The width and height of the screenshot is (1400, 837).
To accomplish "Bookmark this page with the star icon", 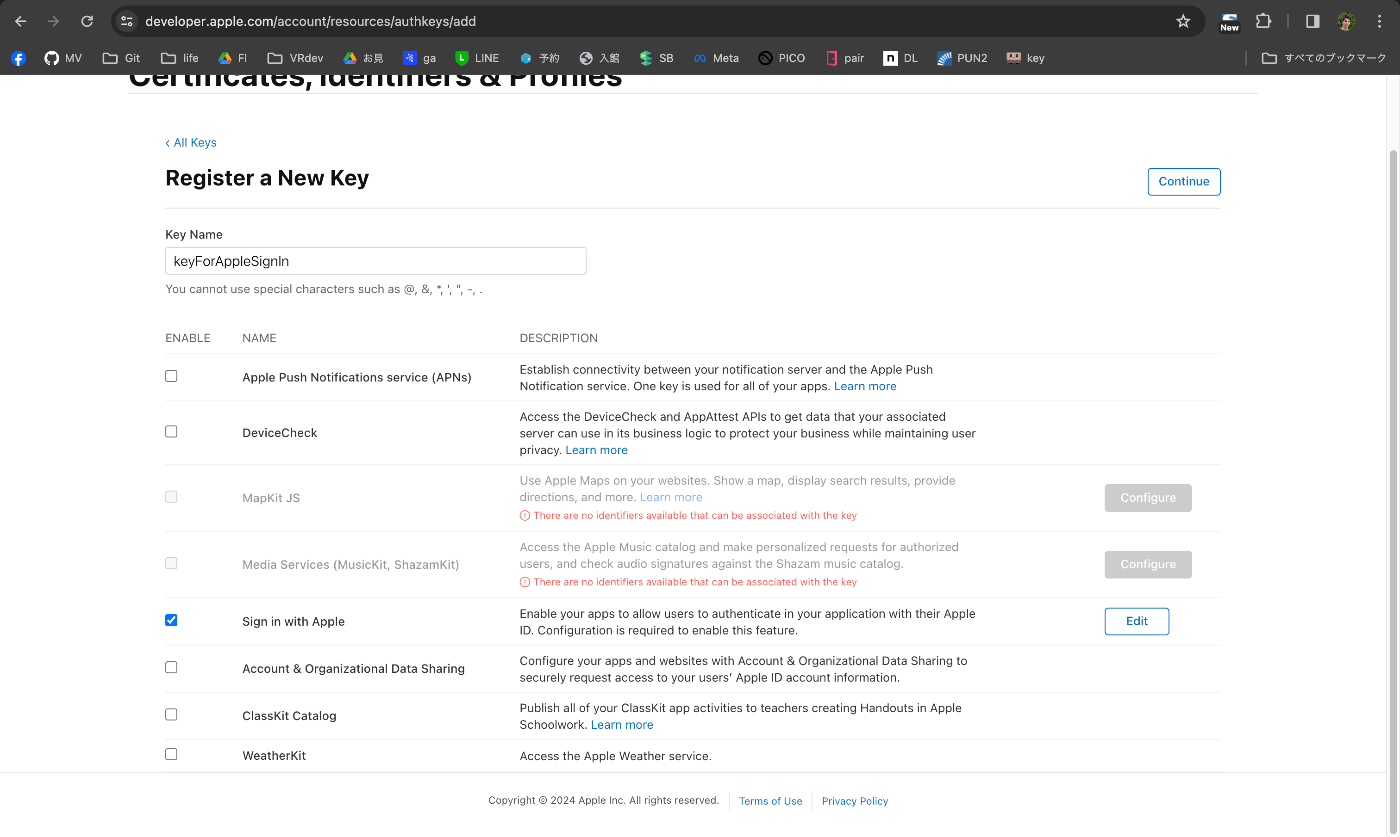I will tap(1183, 21).
